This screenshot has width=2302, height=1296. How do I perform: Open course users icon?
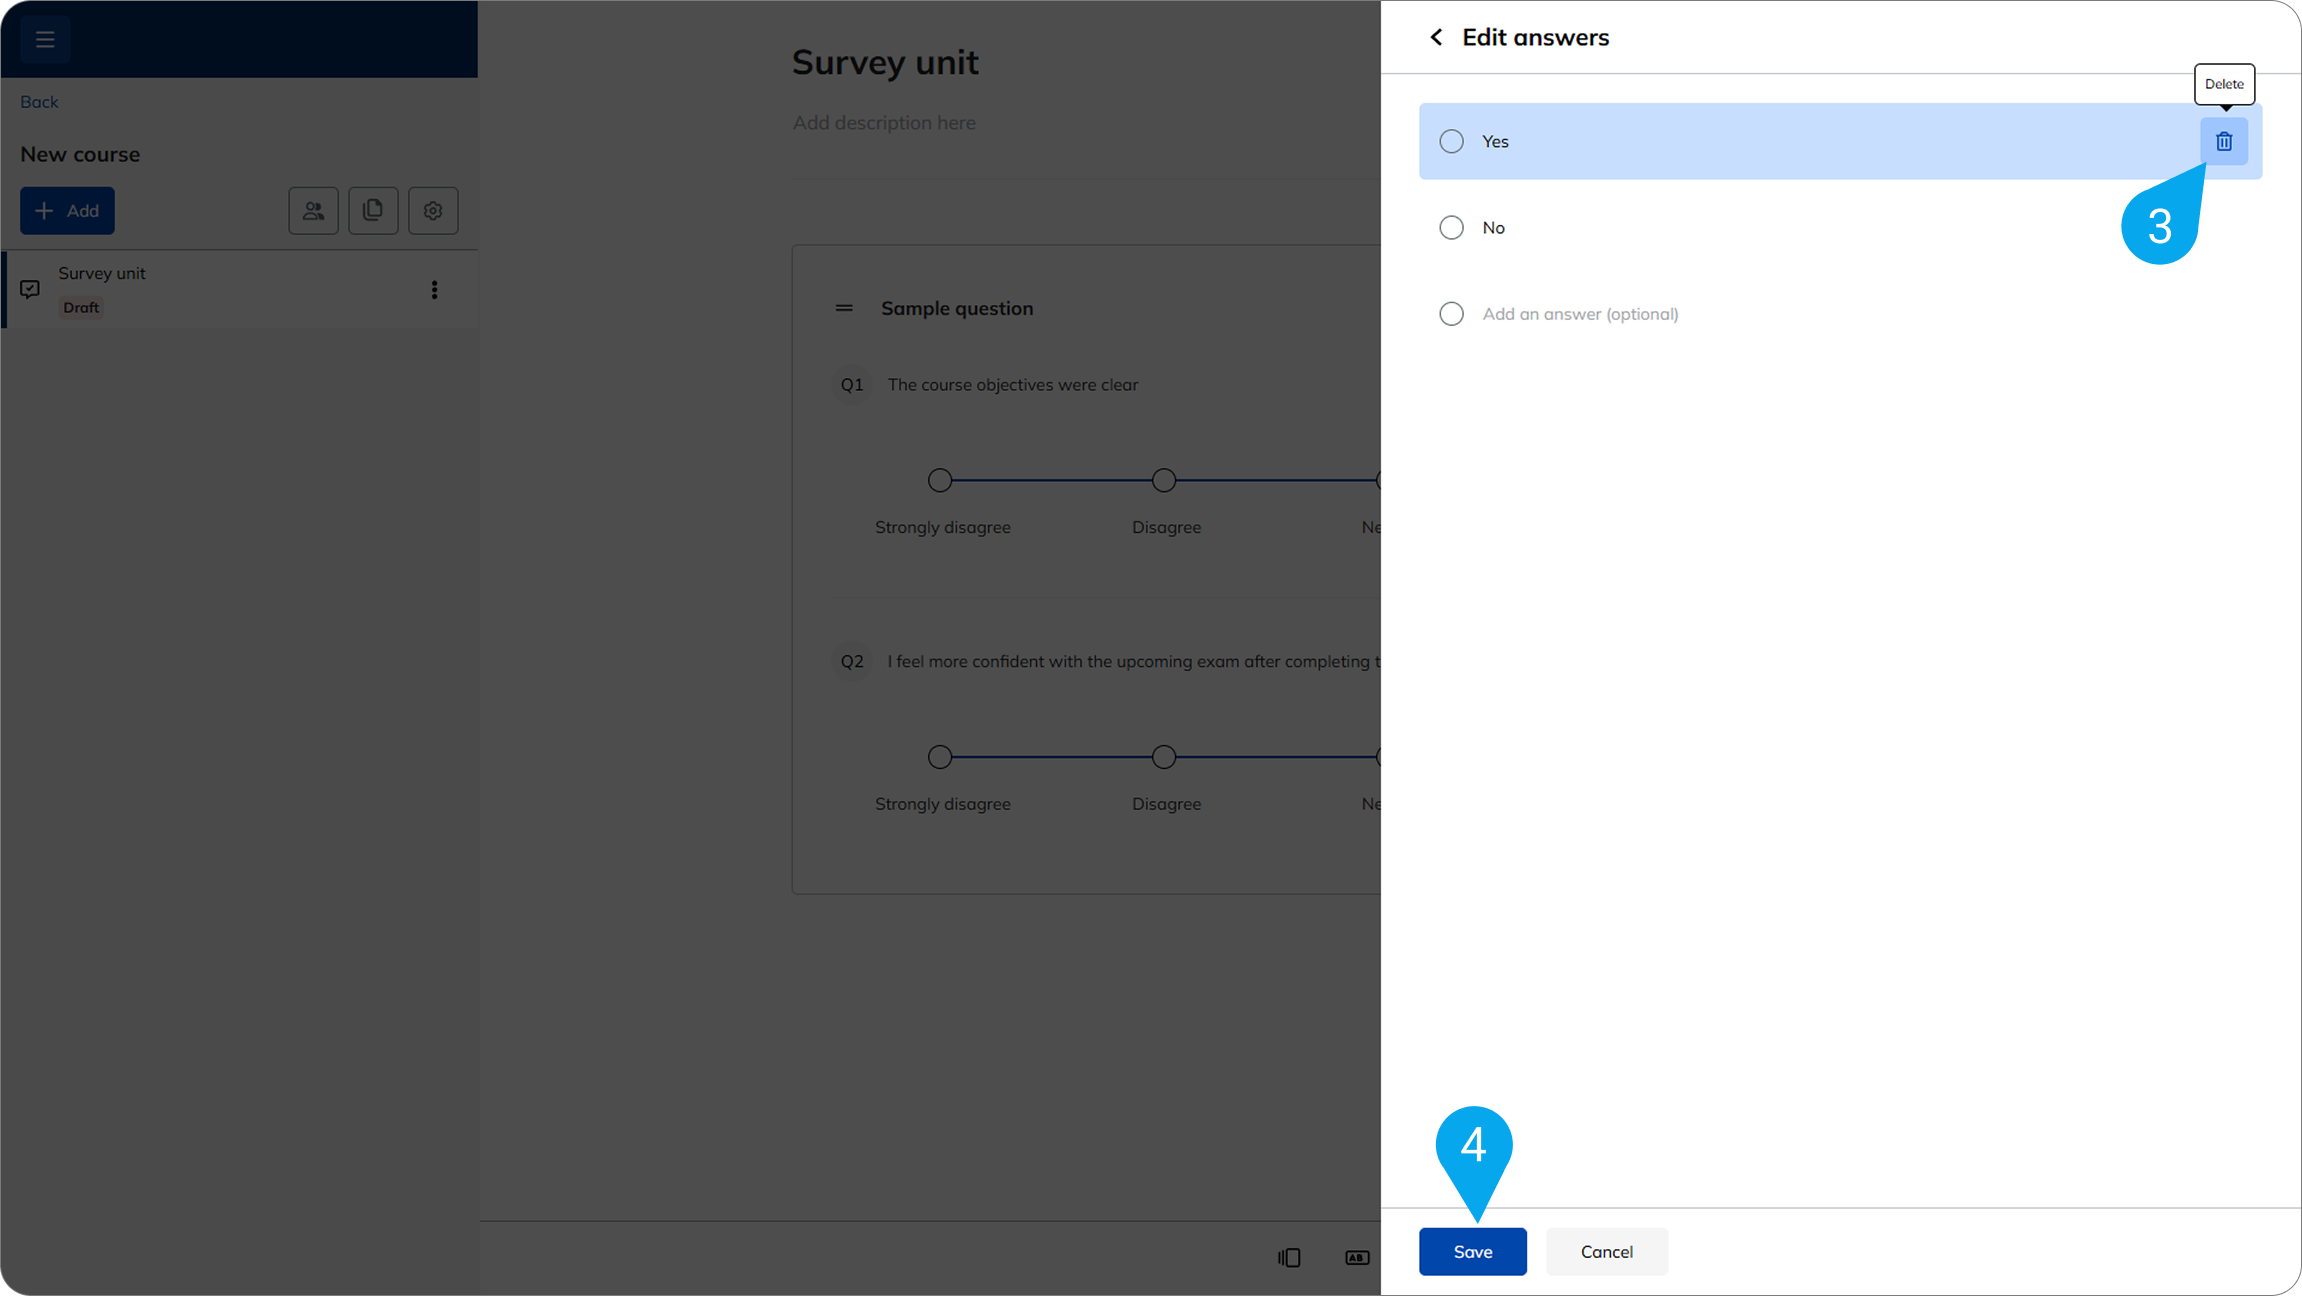tap(313, 211)
